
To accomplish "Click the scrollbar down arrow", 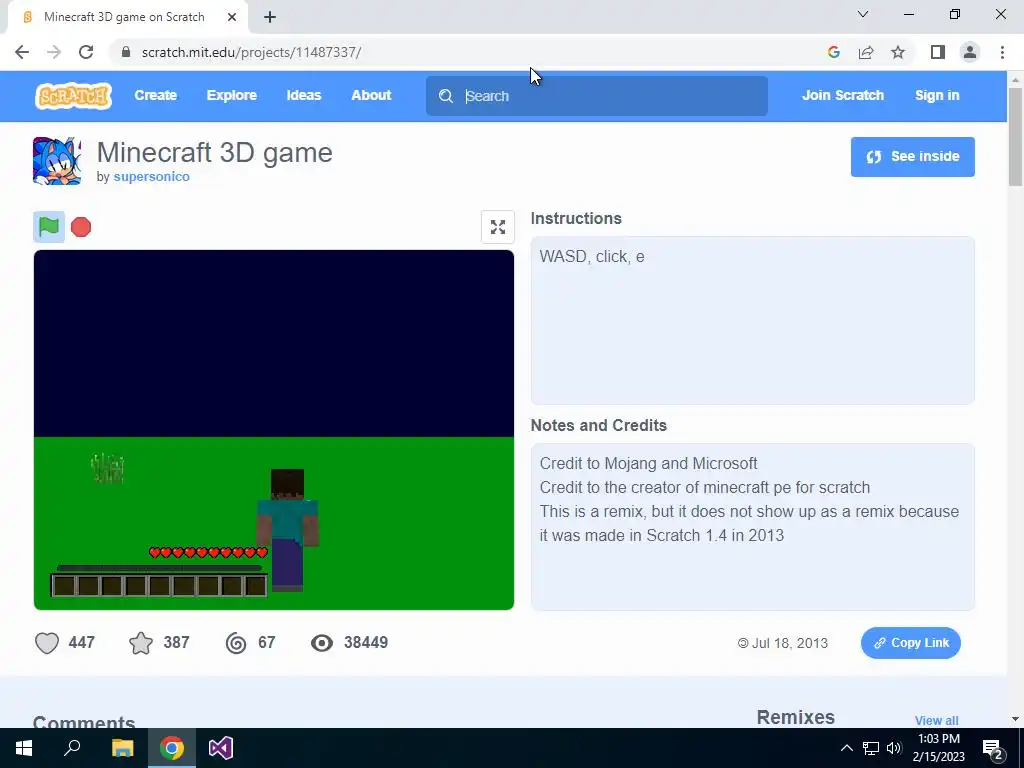I will point(1016,719).
